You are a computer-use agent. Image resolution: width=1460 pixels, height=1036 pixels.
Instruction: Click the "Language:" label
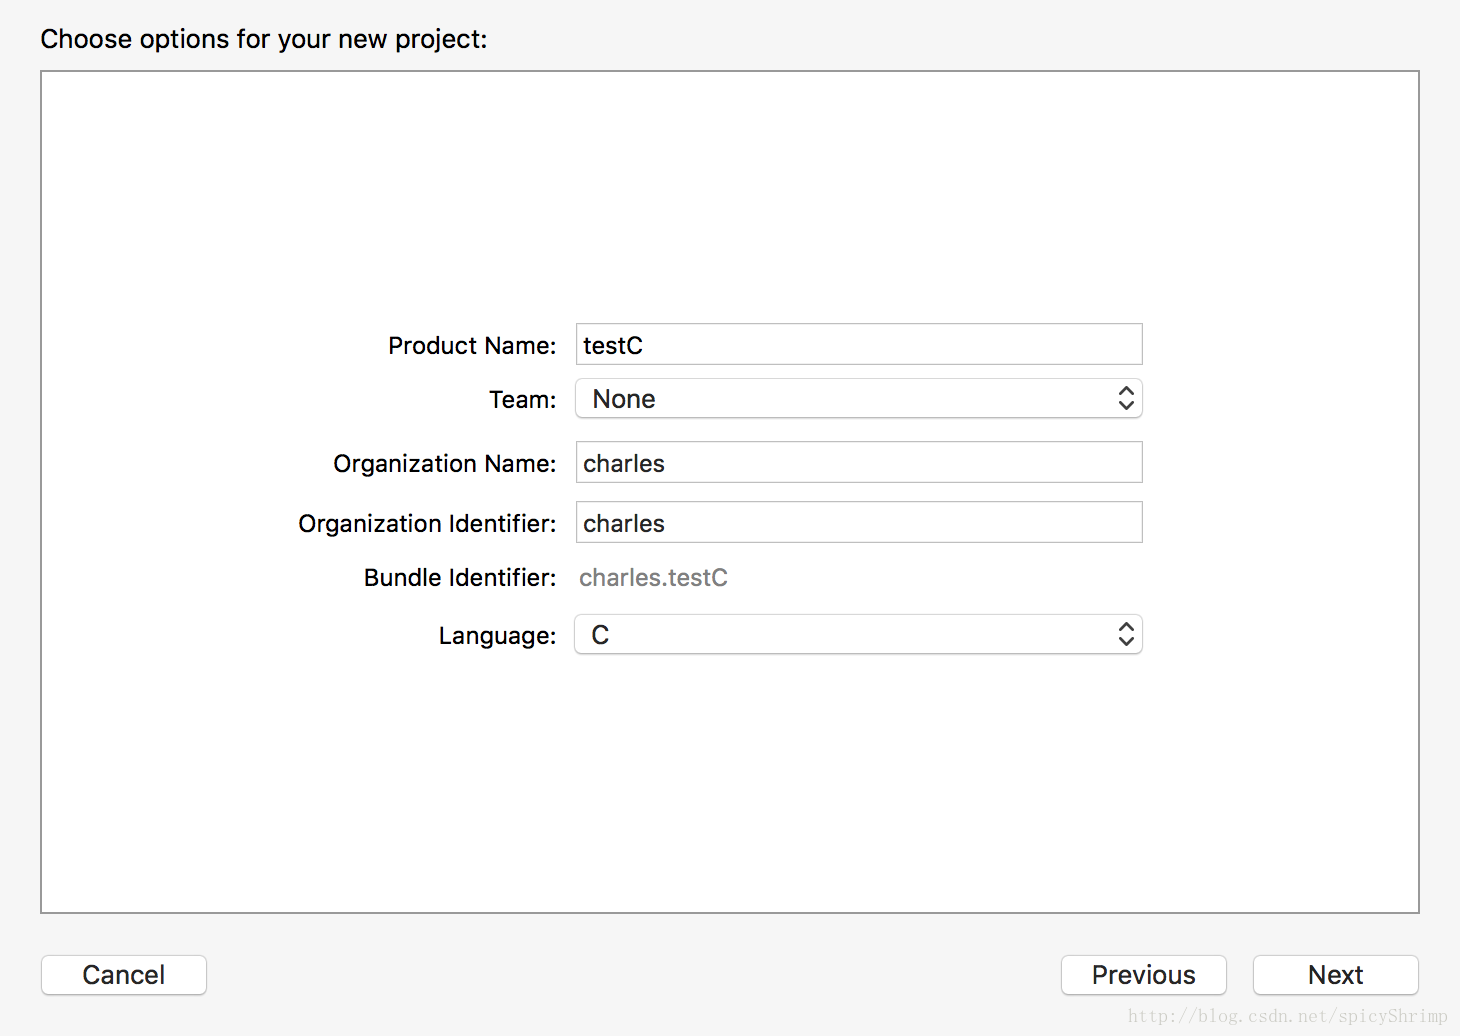click(x=497, y=636)
